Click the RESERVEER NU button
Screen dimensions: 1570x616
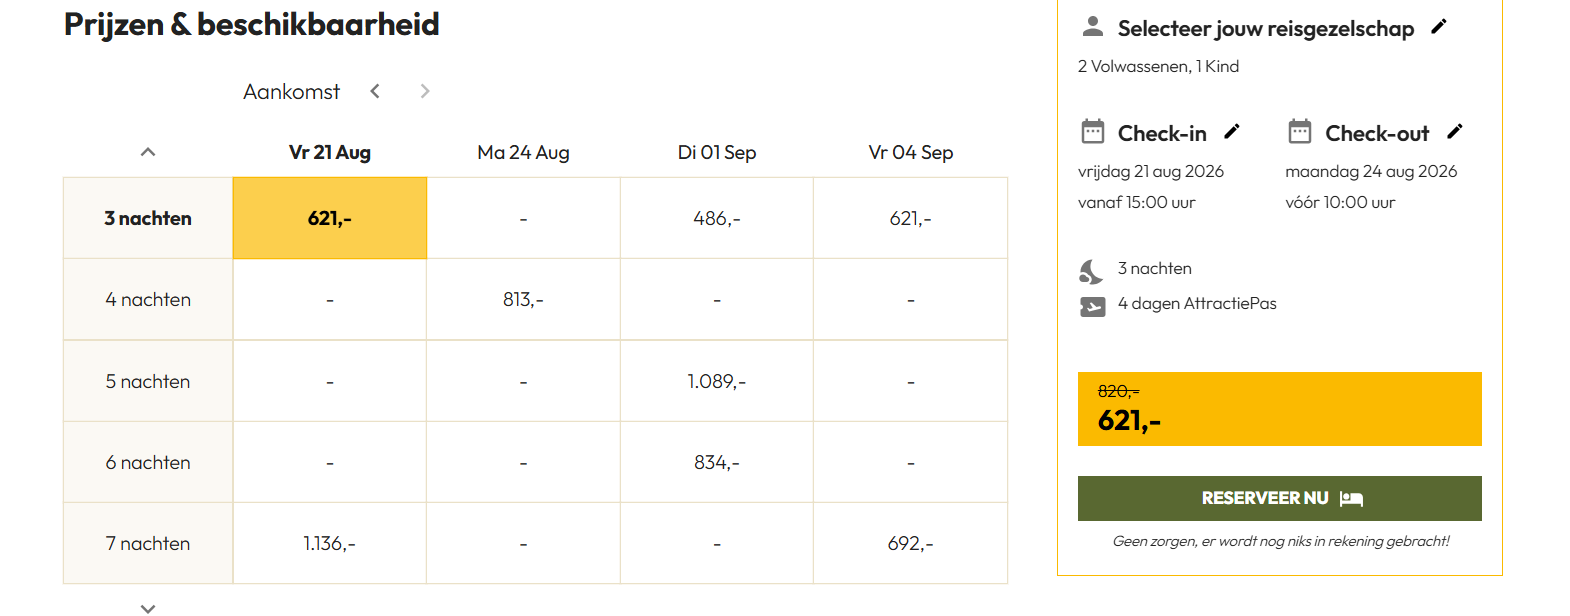point(1280,498)
